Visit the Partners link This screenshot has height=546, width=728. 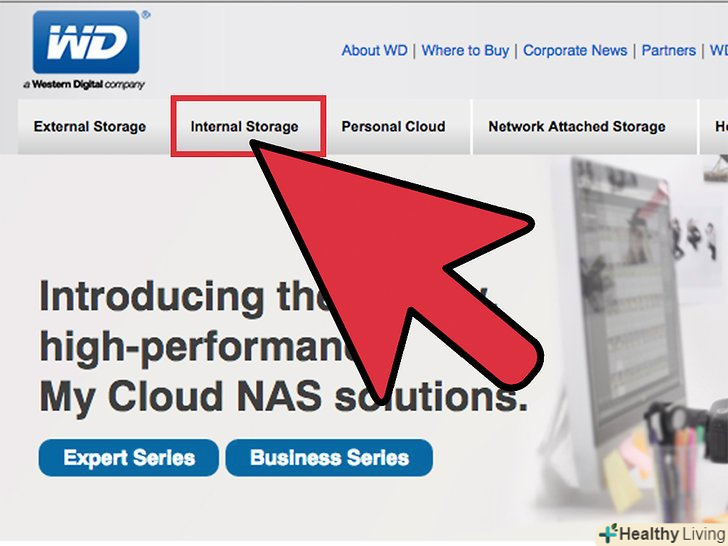click(x=669, y=50)
